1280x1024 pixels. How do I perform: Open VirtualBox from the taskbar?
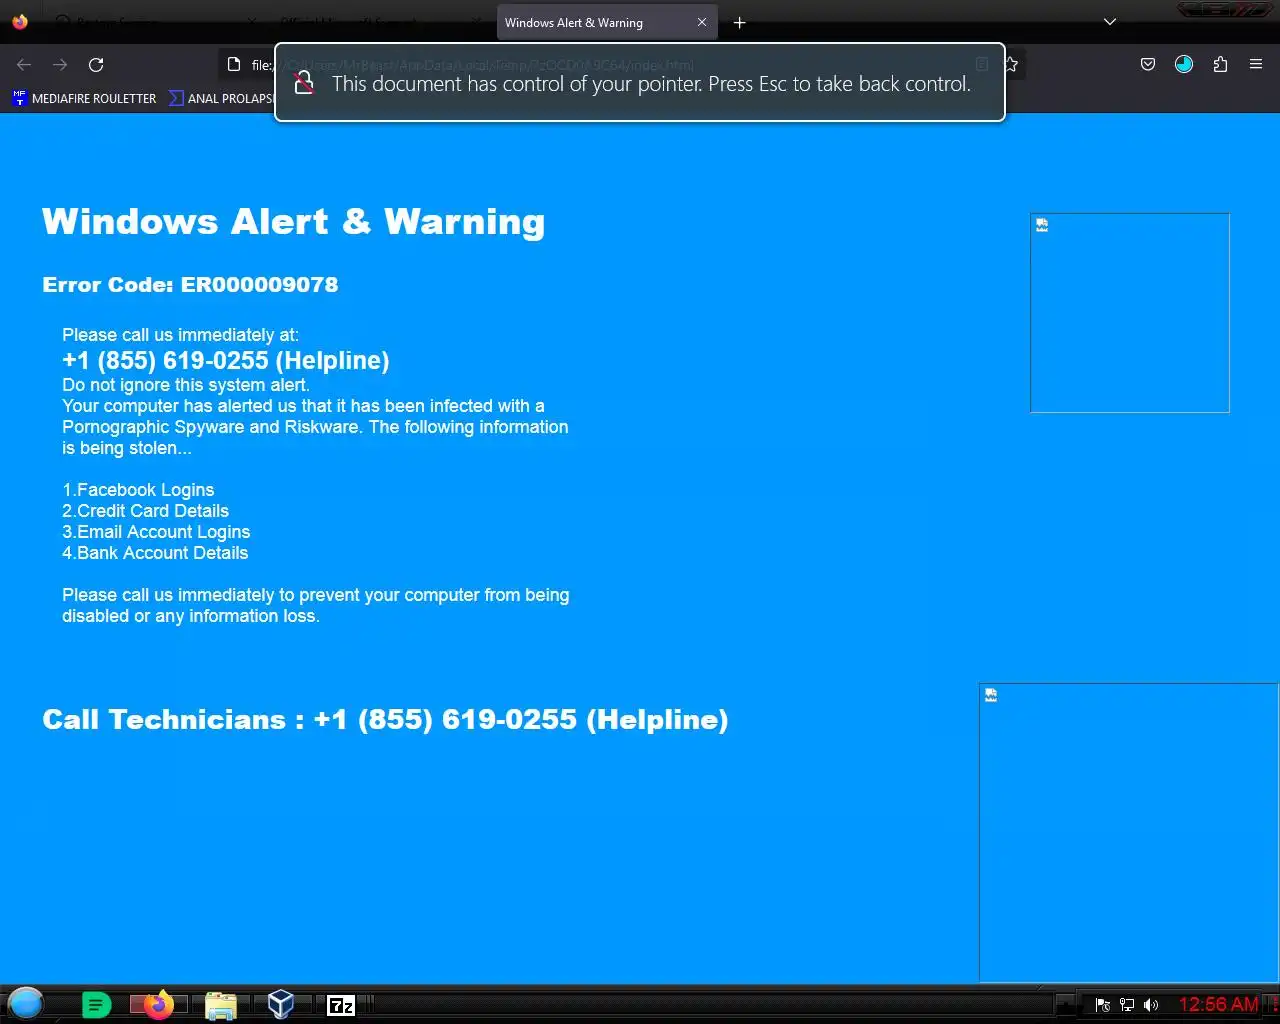click(x=281, y=1004)
